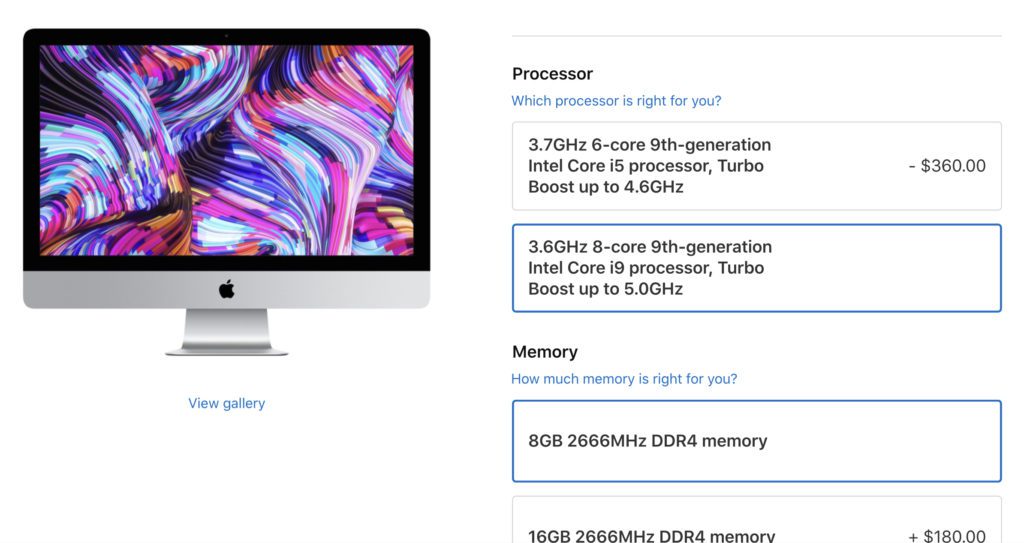Click the + $180.00 price on the 16GB option

click(x=947, y=536)
